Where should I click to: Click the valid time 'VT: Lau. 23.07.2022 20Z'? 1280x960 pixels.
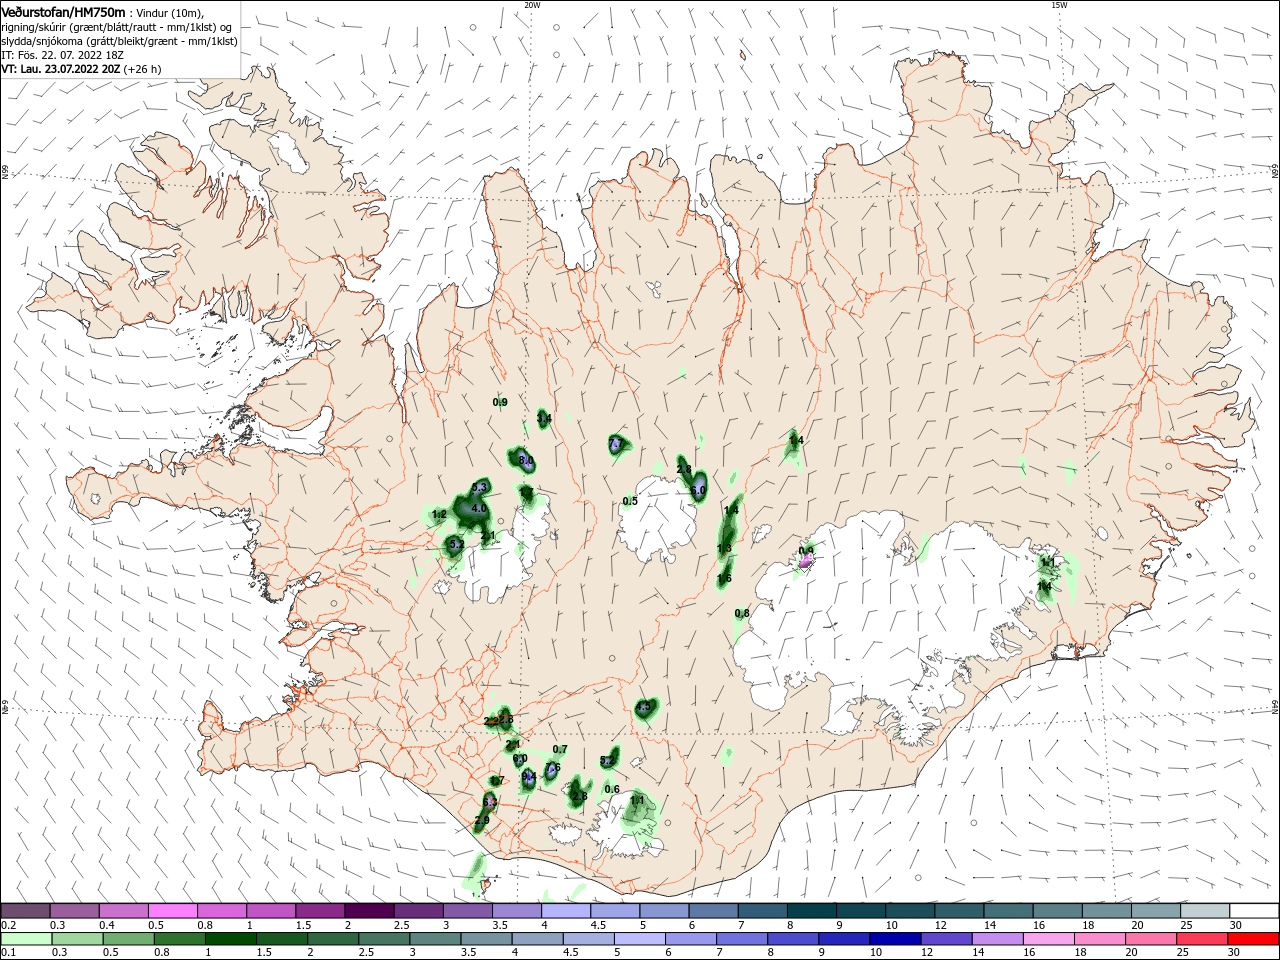(x=61, y=70)
